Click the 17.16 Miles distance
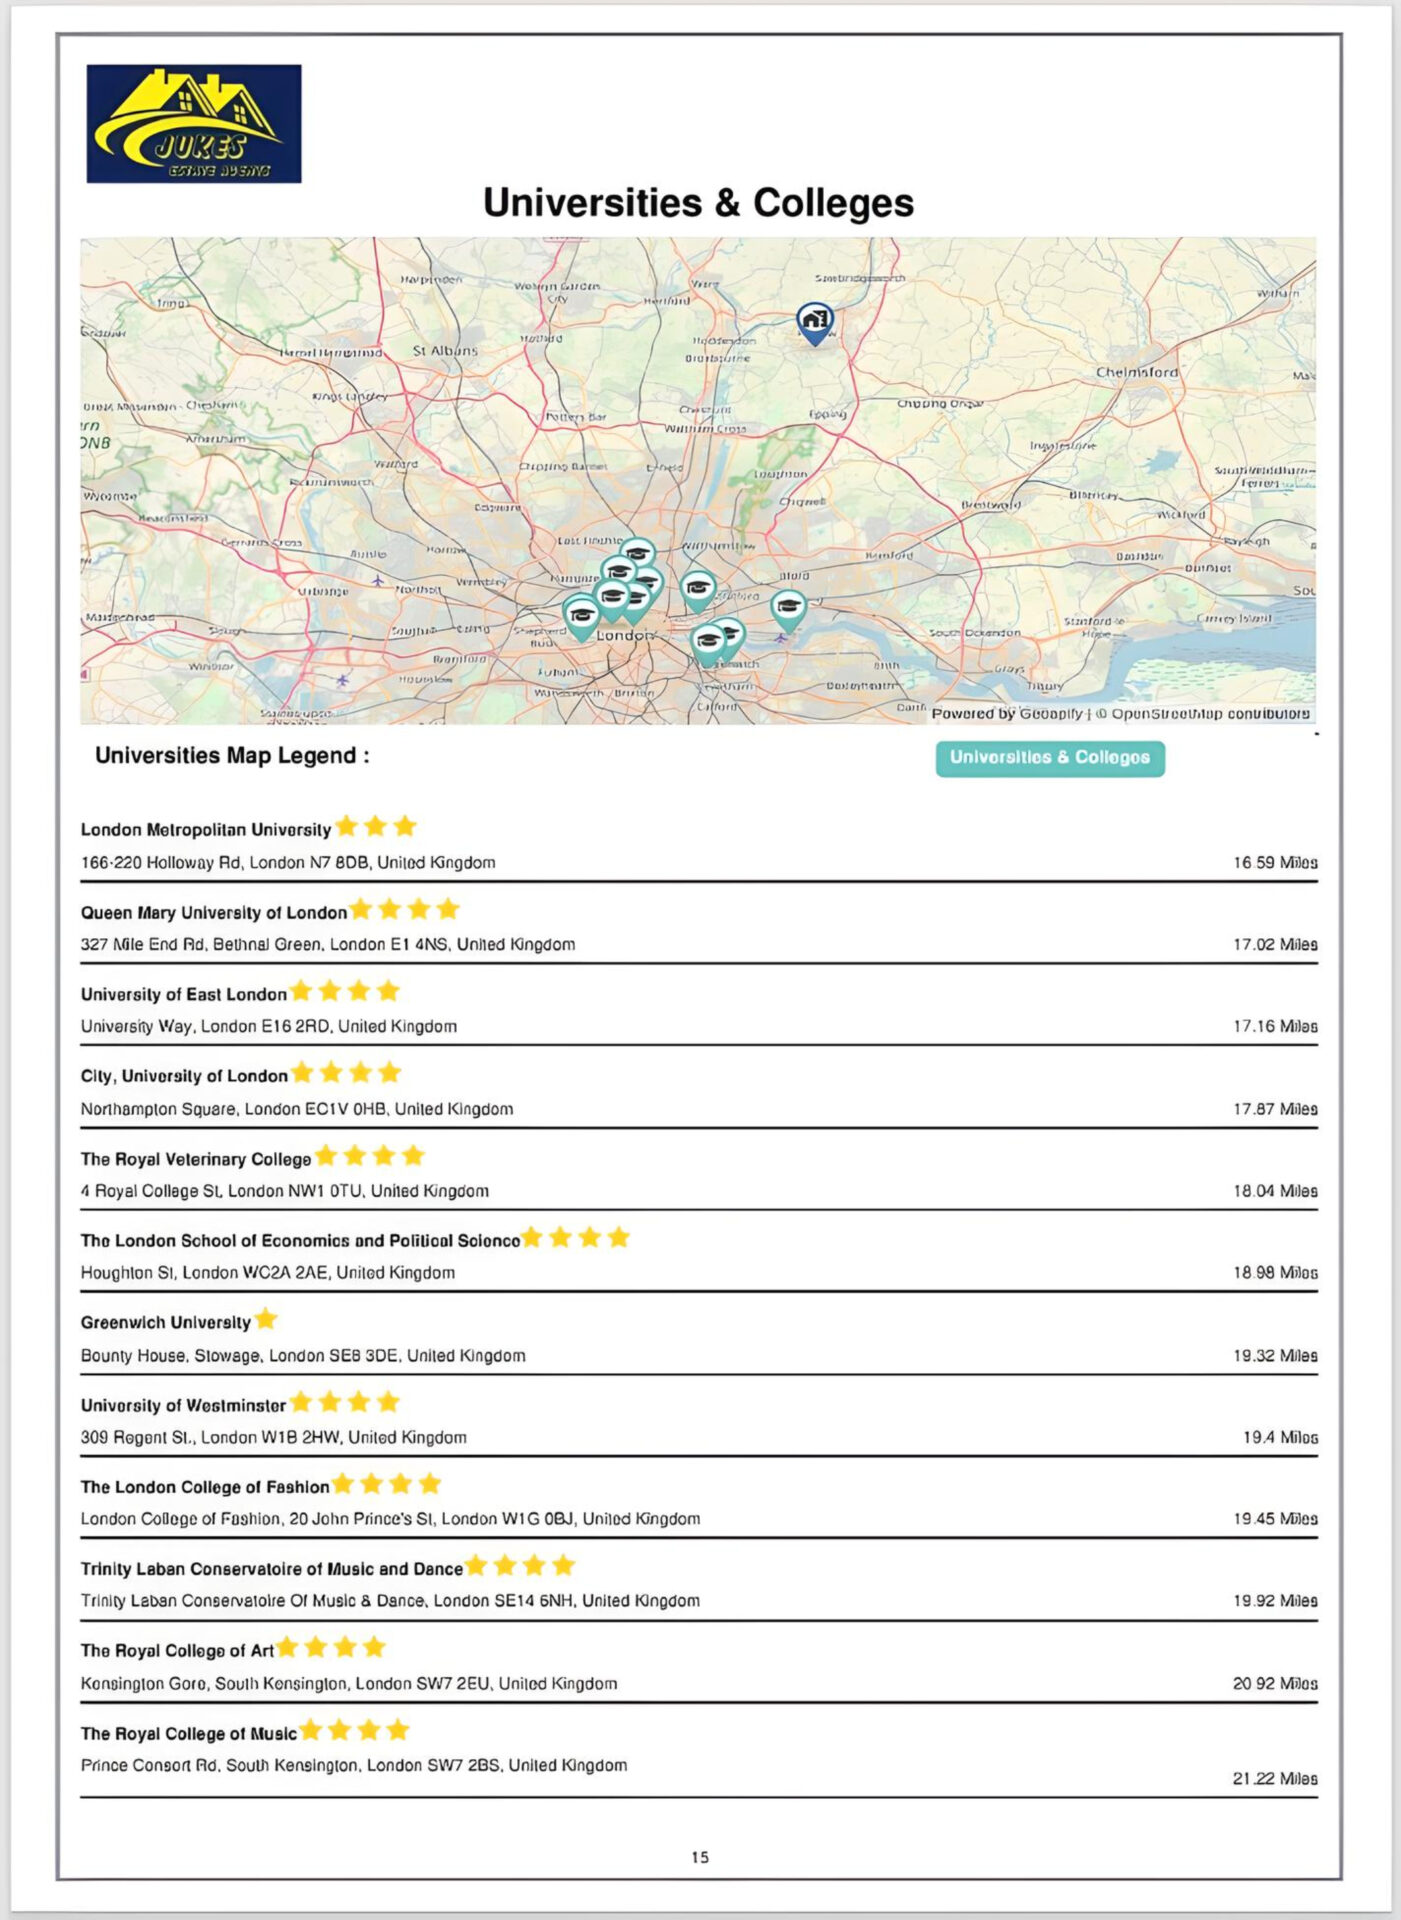Image resolution: width=1401 pixels, height=1920 pixels. point(1275,1027)
